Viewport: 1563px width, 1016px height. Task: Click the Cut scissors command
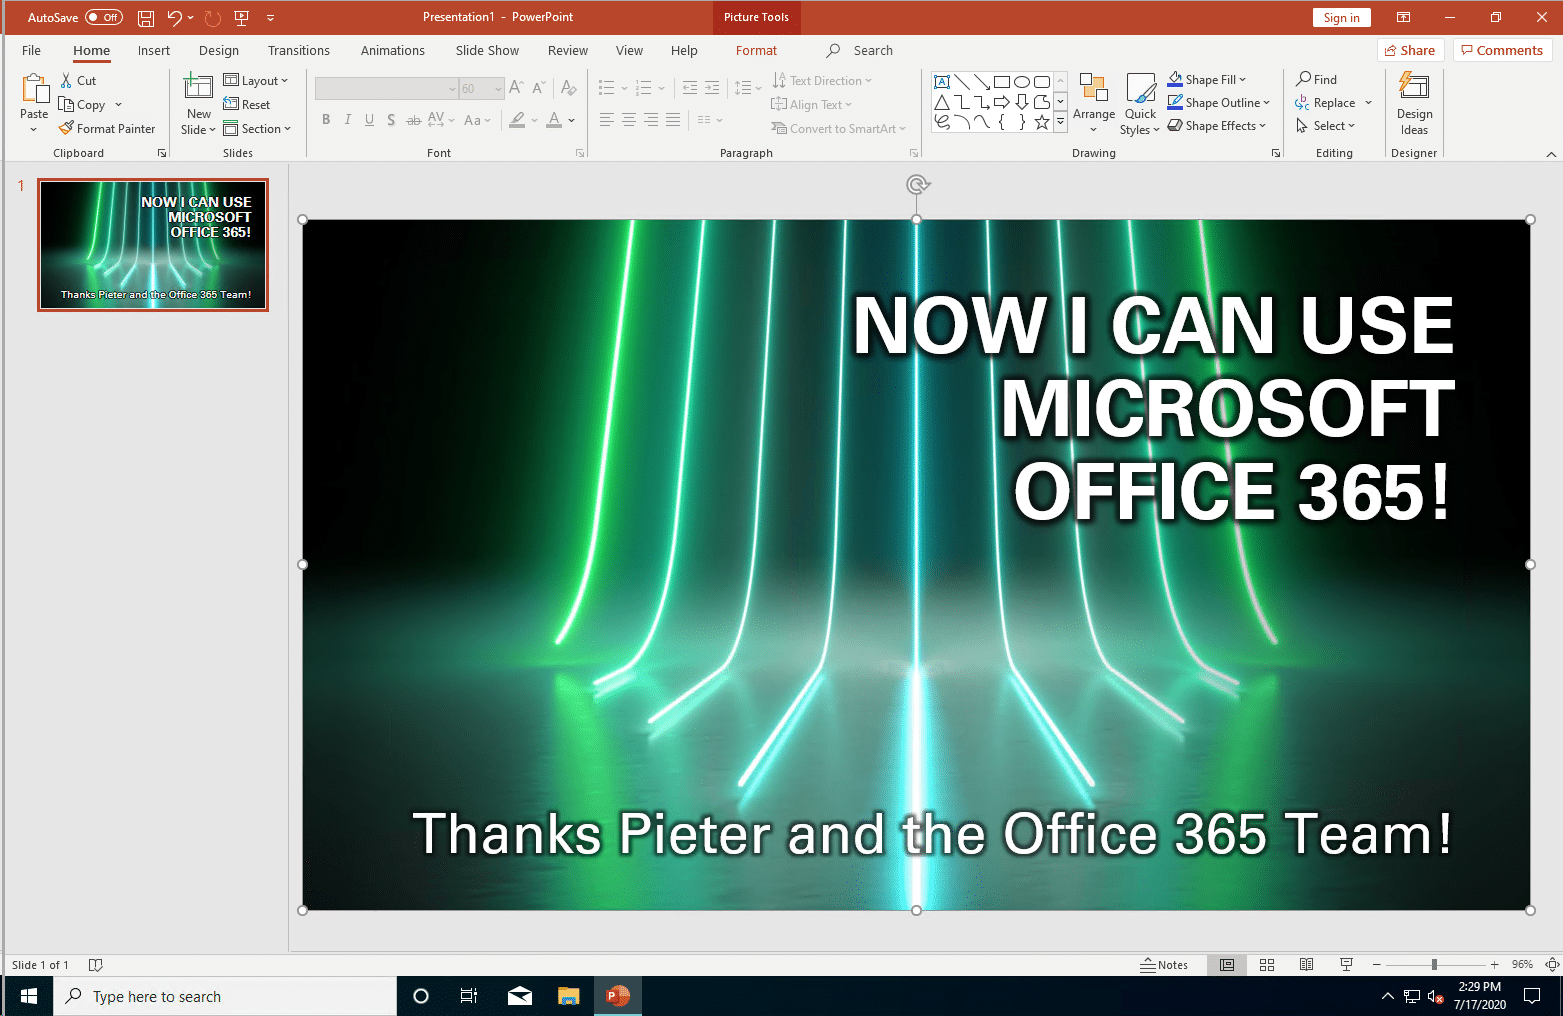point(78,80)
